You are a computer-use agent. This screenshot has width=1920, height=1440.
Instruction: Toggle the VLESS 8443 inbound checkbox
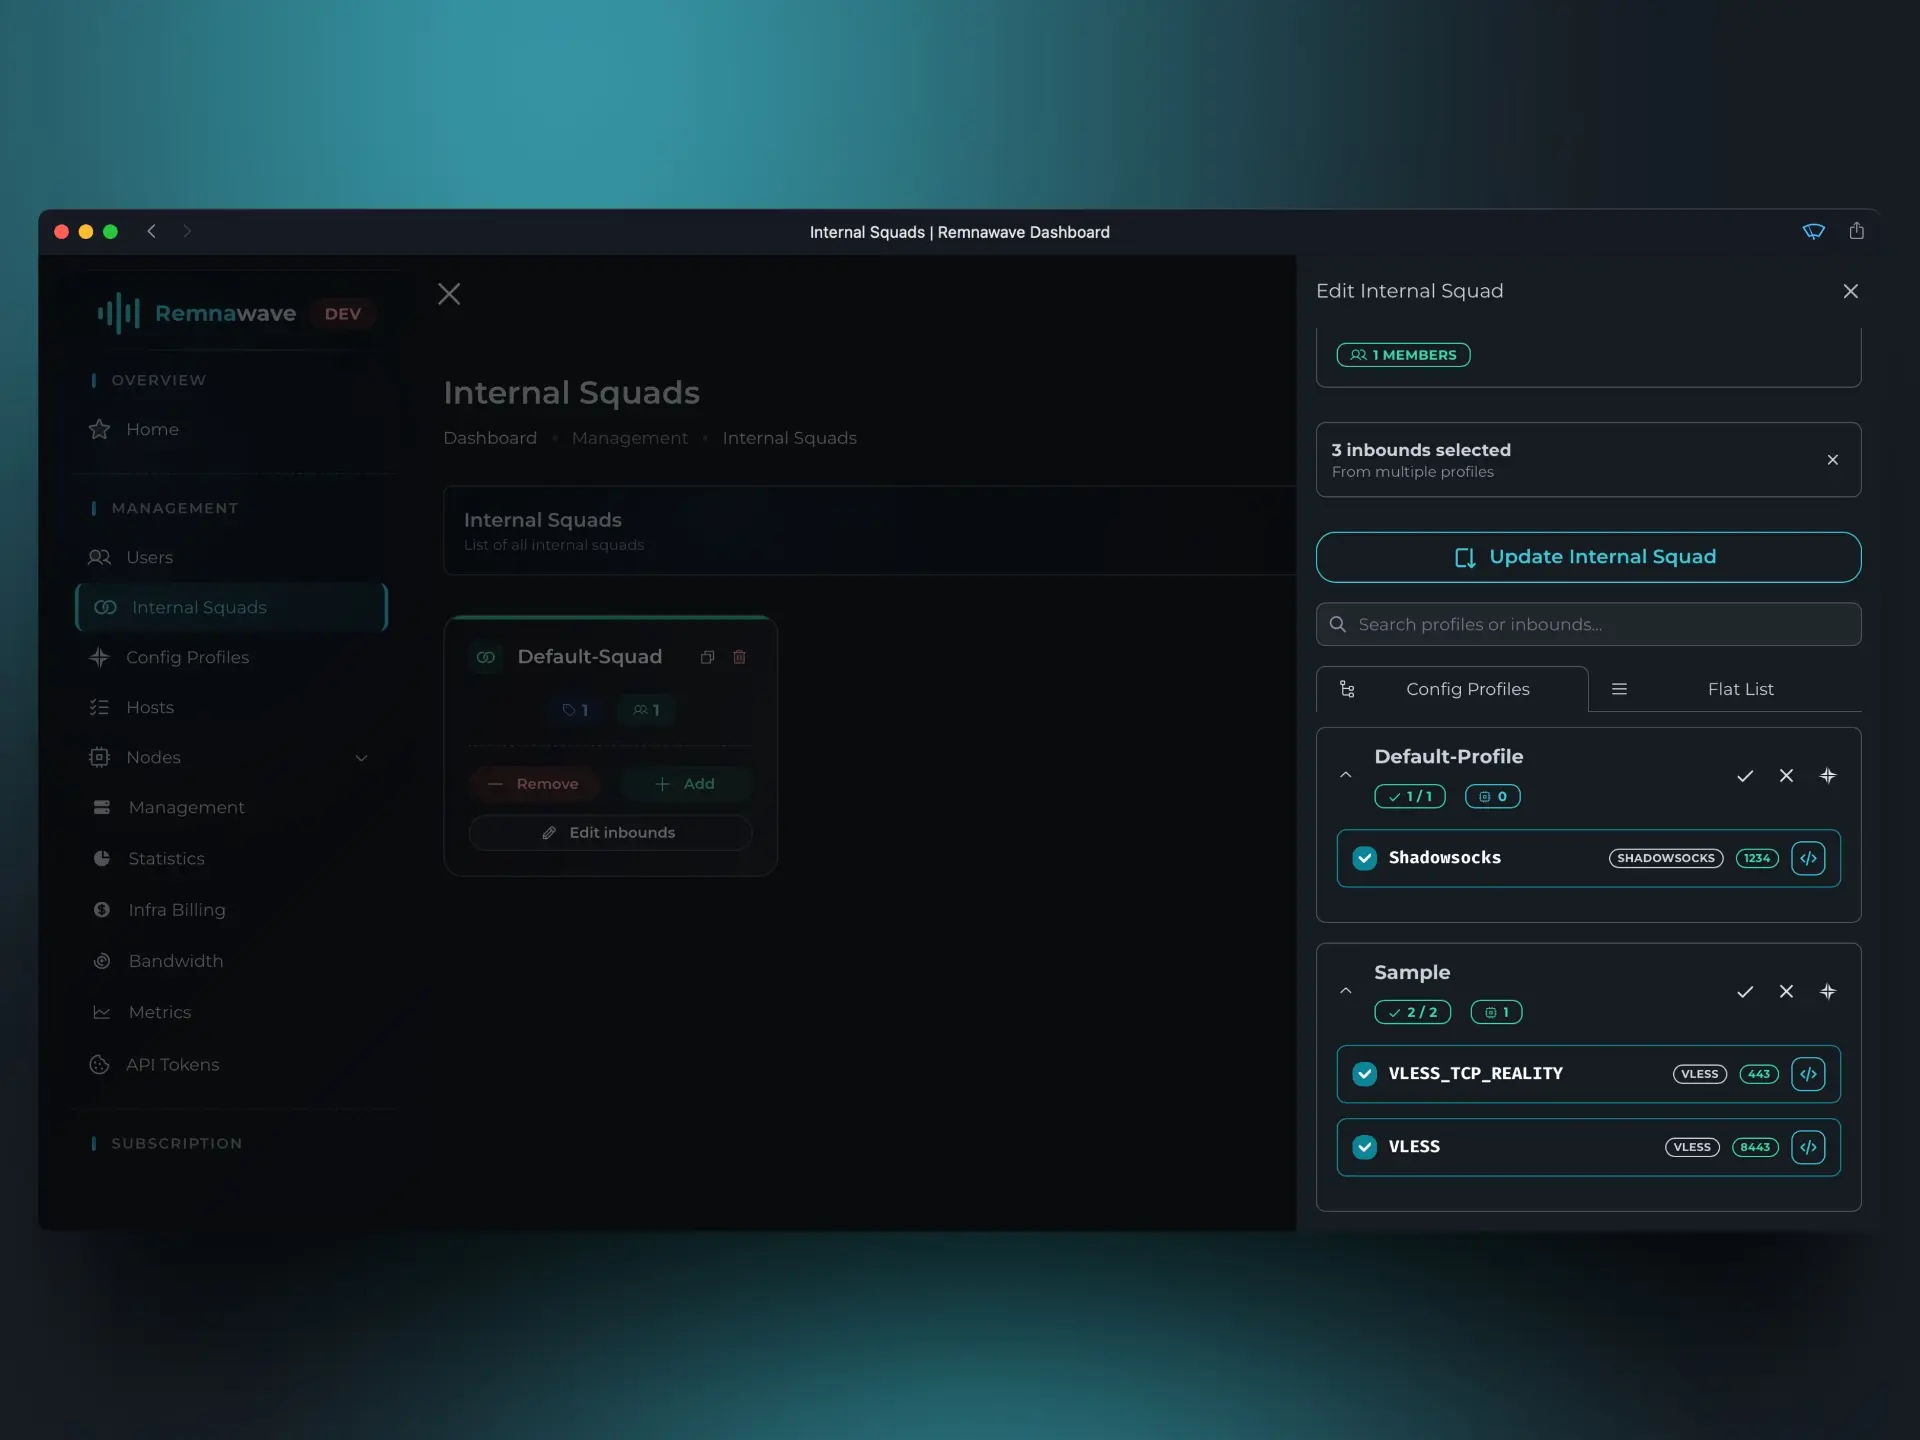pos(1364,1147)
